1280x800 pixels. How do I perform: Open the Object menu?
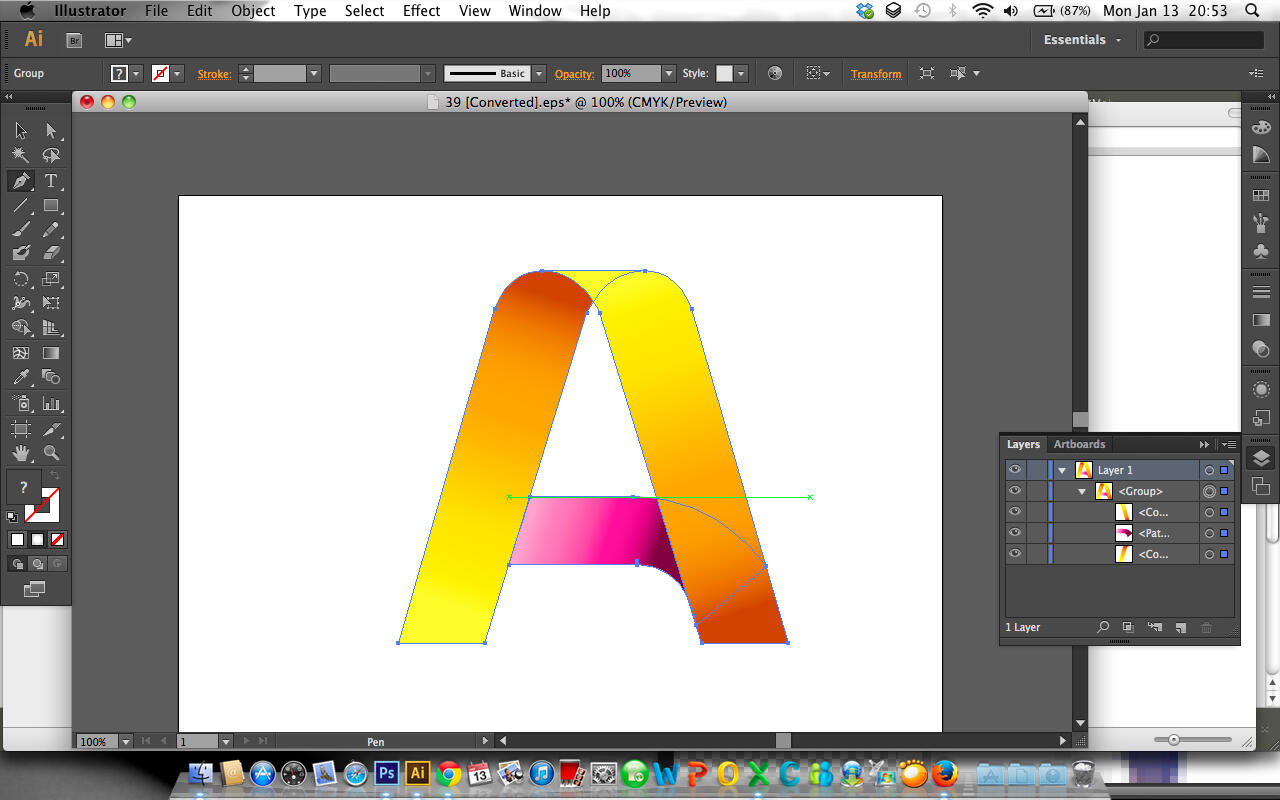coord(253,11)
